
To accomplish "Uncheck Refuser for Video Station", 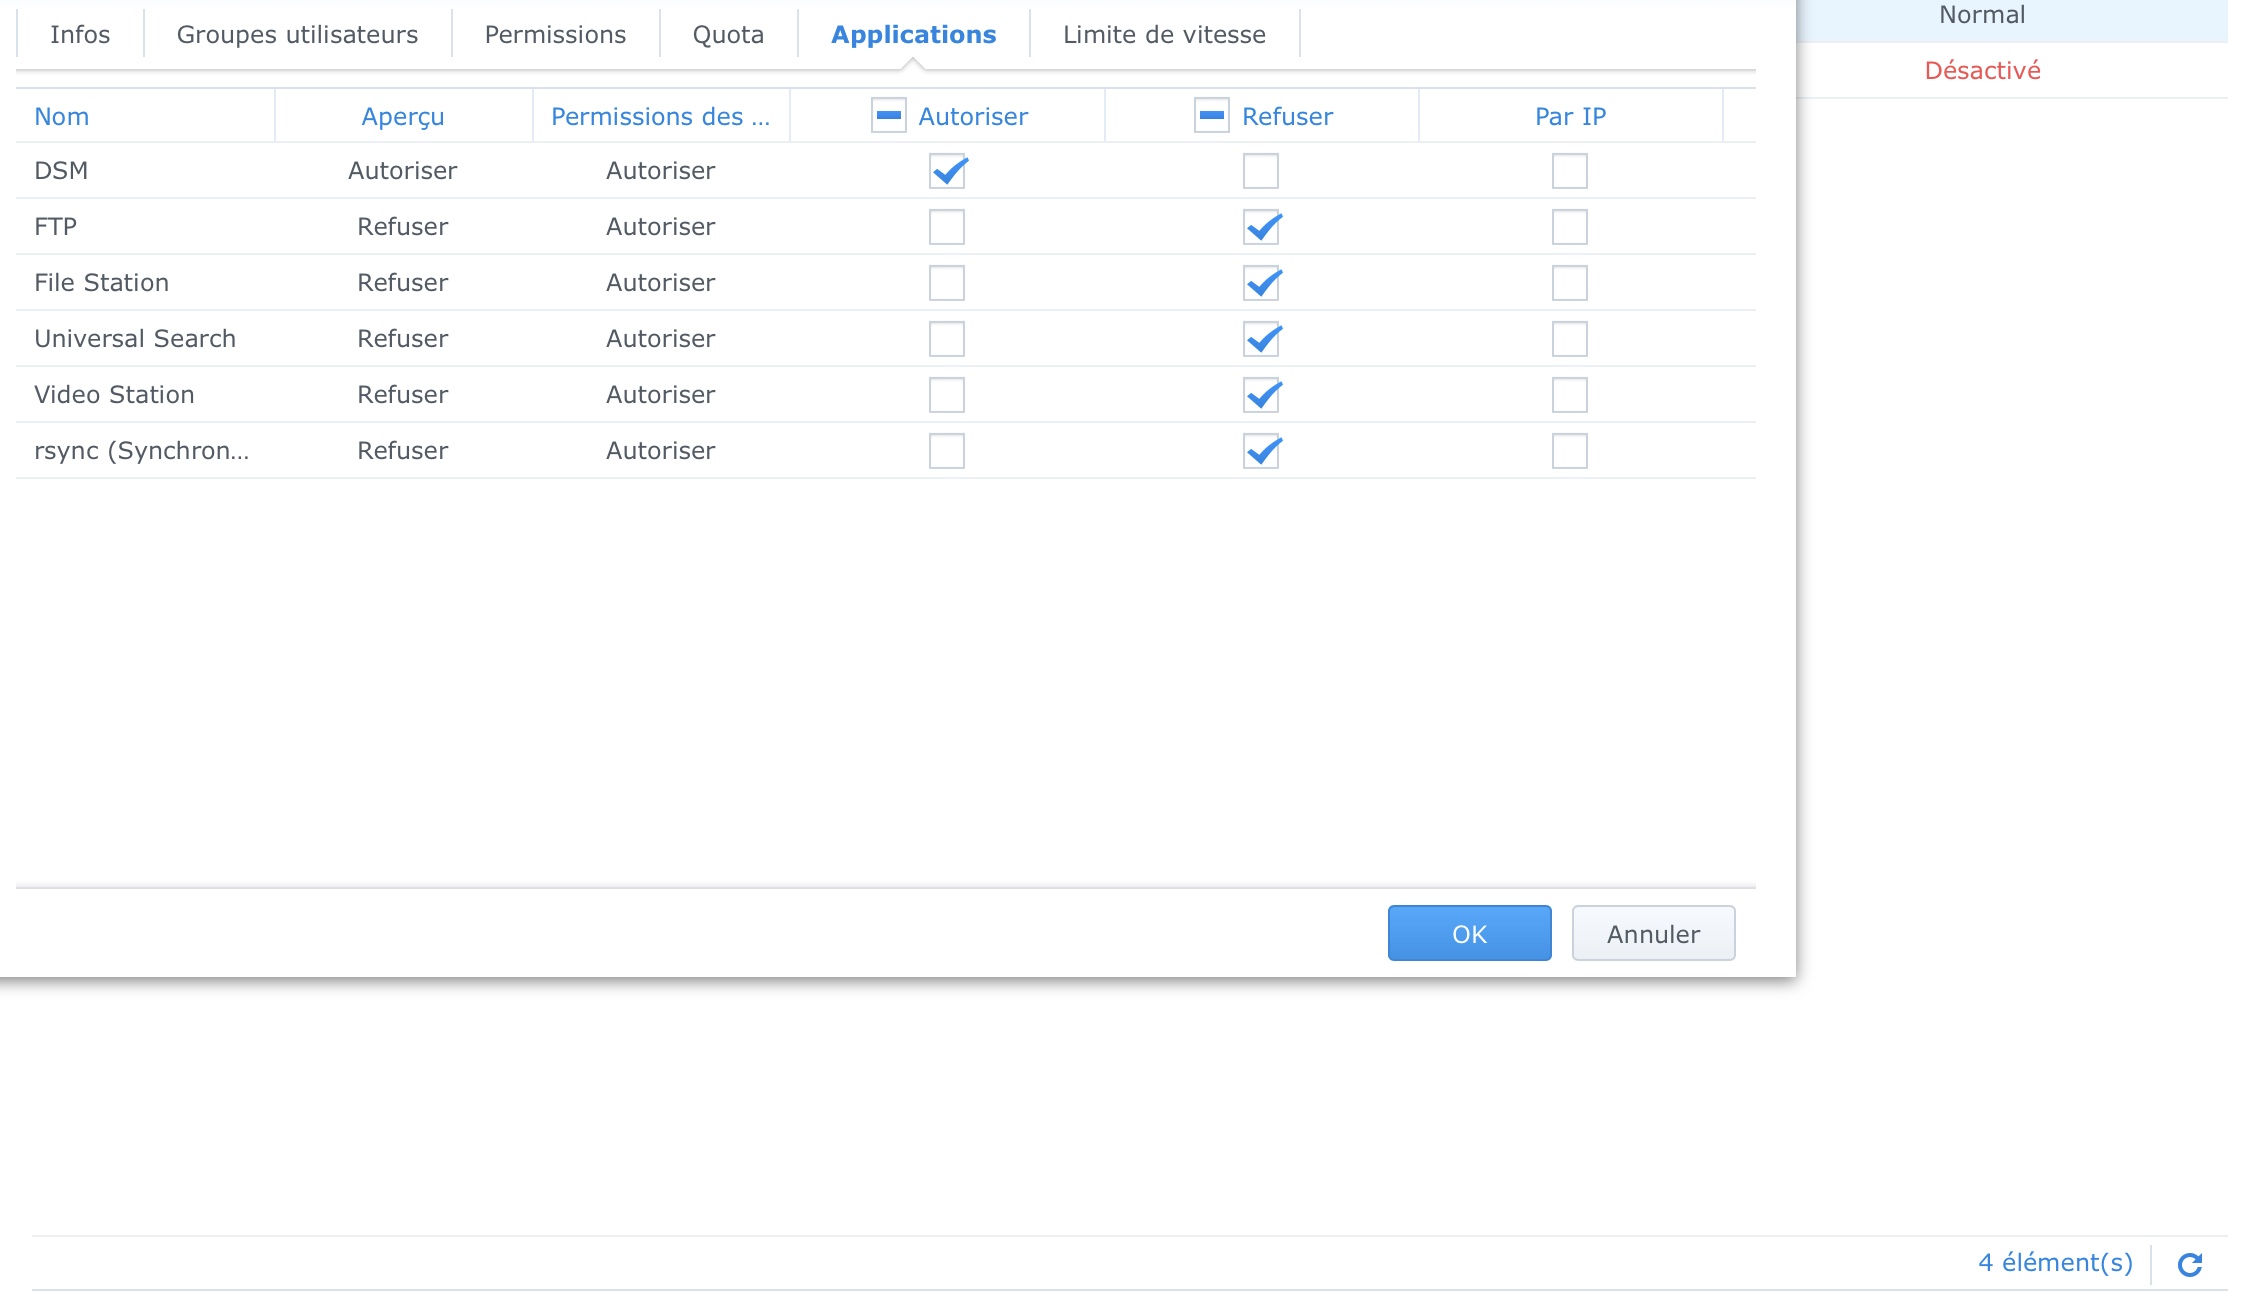I will (x=1261, y=395).
